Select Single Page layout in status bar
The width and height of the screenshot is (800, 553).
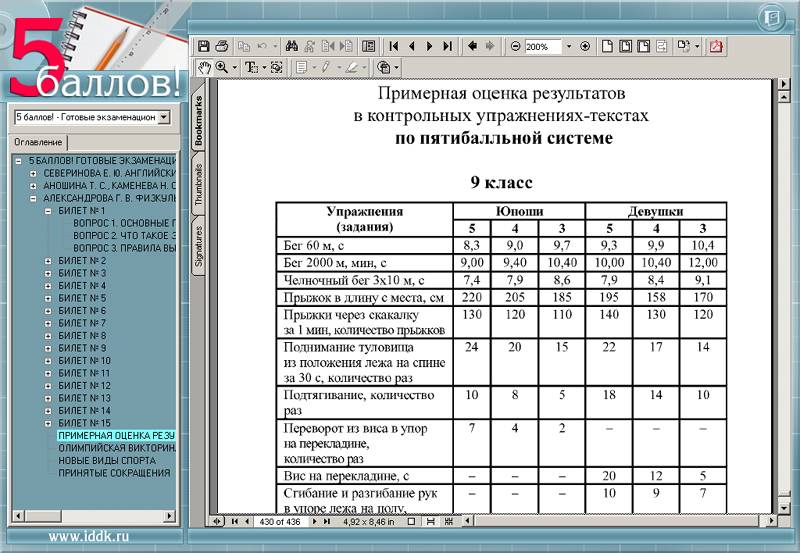tap(411, 521)
